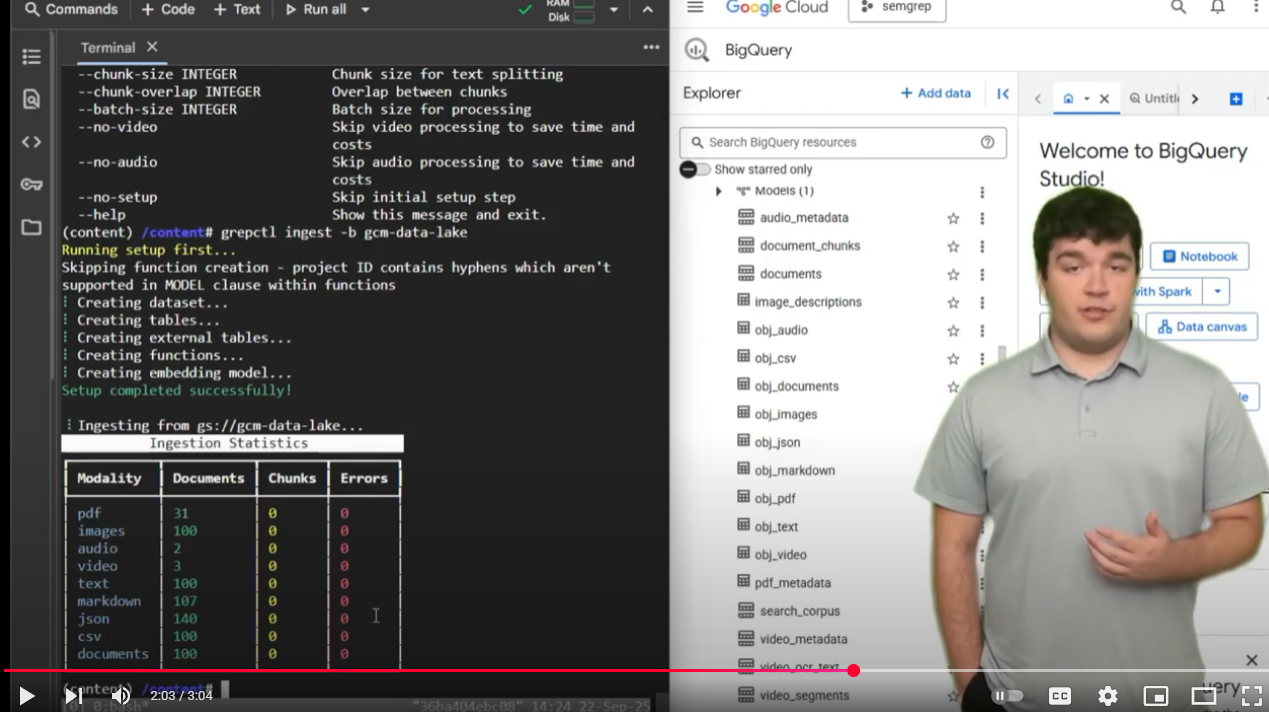The width and height of the screenshot is (1269, 712).
Task: Close the BigQuery home tab
Action: [x=1104, y=98]
